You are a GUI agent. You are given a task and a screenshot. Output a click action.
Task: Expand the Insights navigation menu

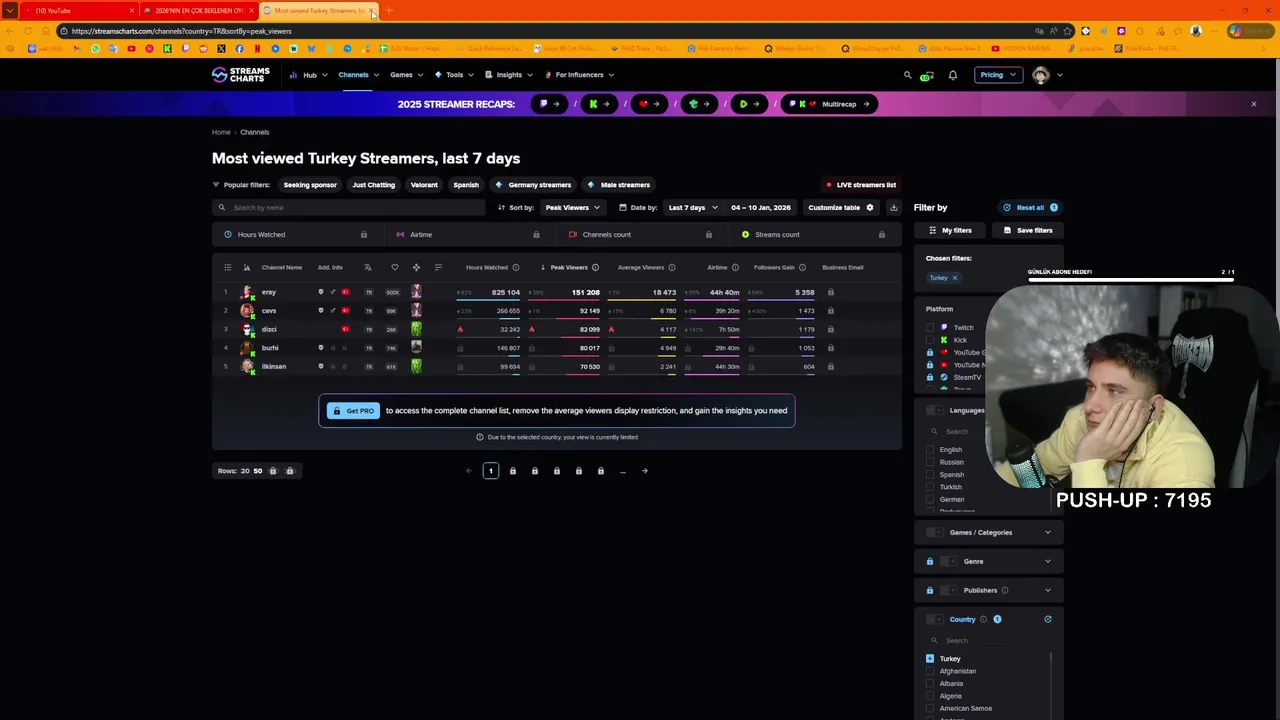(x=509, y=75)
